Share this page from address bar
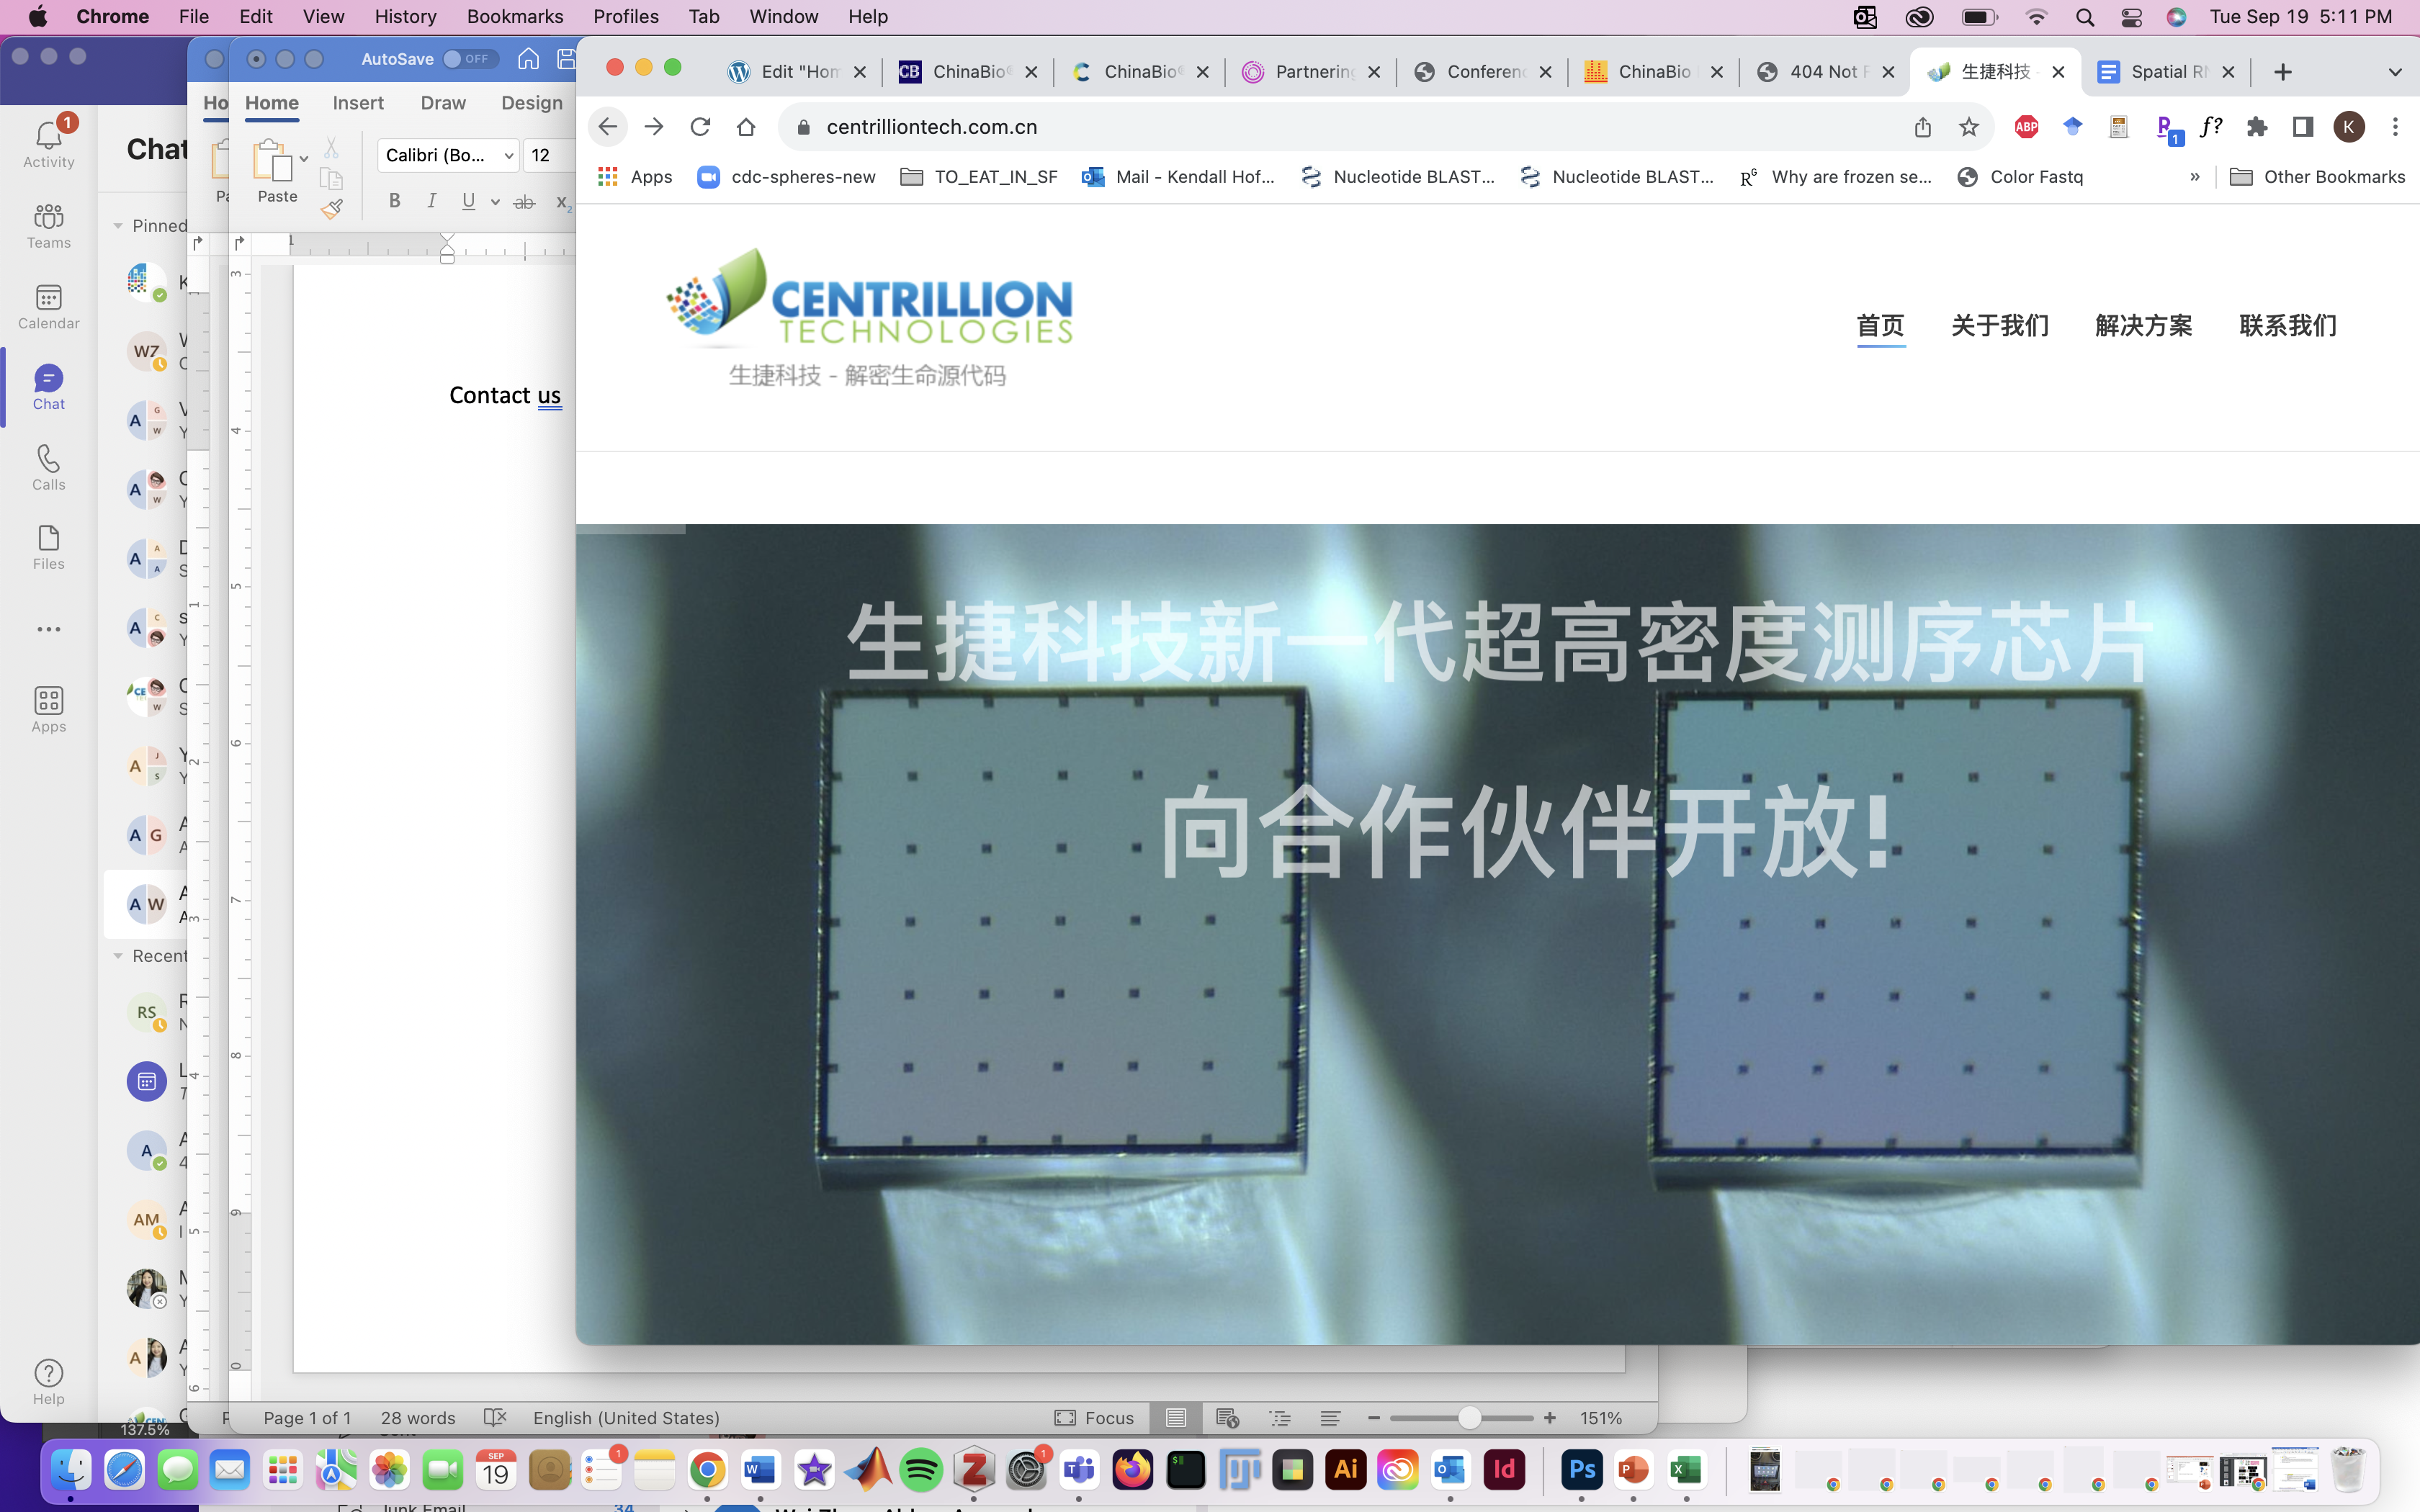Viewport: 2420px width, 1512px height. 1923,127
